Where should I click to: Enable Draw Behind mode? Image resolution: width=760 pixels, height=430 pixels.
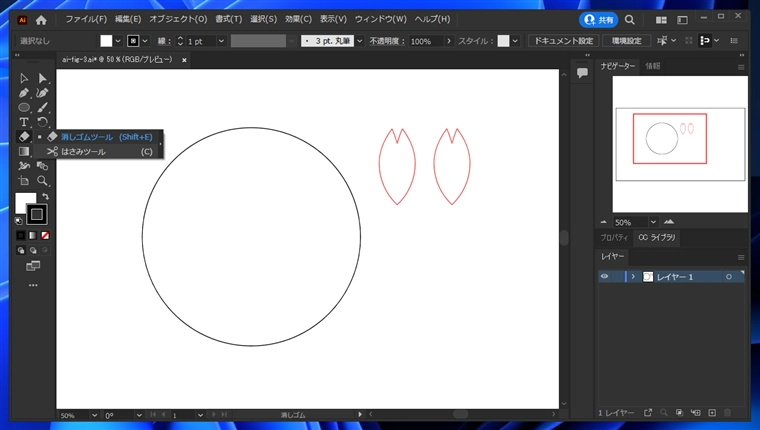click(x=33, y=250)
